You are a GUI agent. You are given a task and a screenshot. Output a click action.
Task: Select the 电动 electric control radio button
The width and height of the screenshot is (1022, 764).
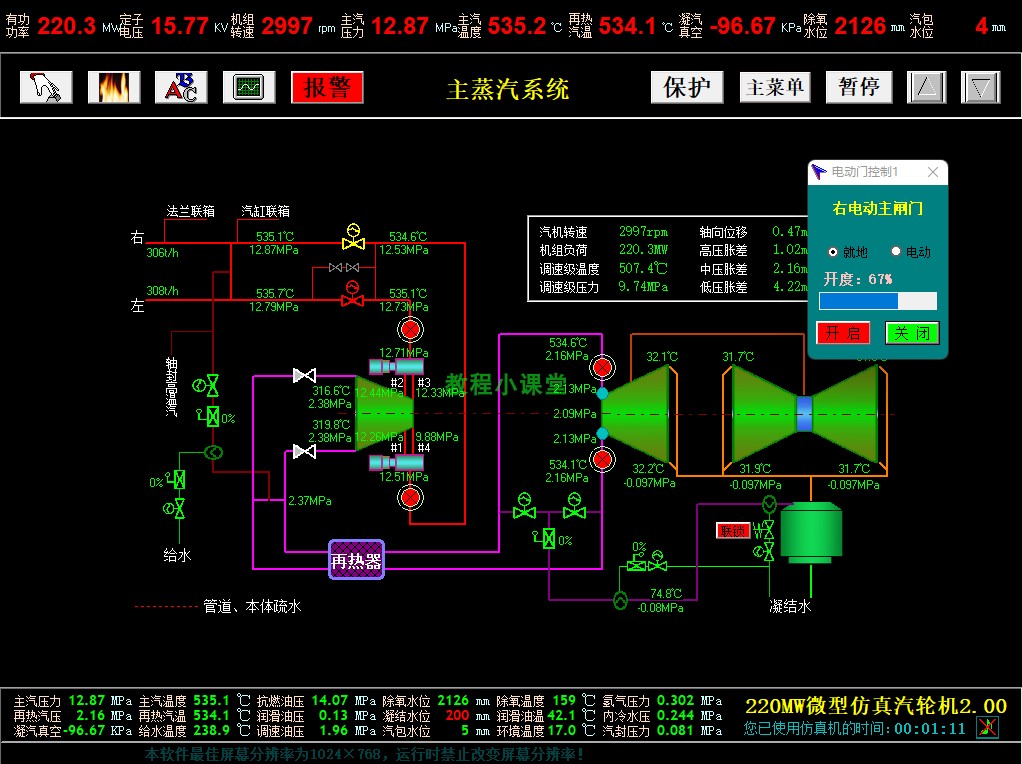pyautogui.click(x=896, y=252)
